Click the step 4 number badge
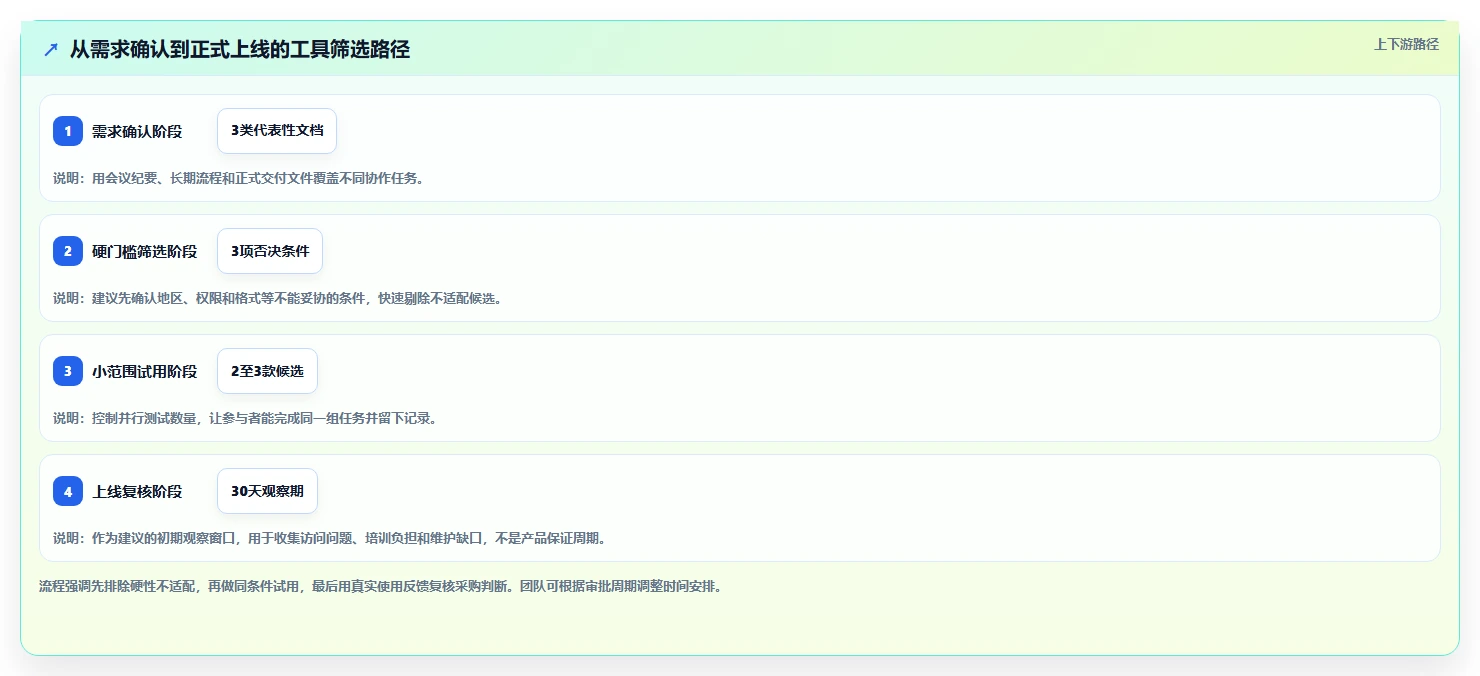 68,491
